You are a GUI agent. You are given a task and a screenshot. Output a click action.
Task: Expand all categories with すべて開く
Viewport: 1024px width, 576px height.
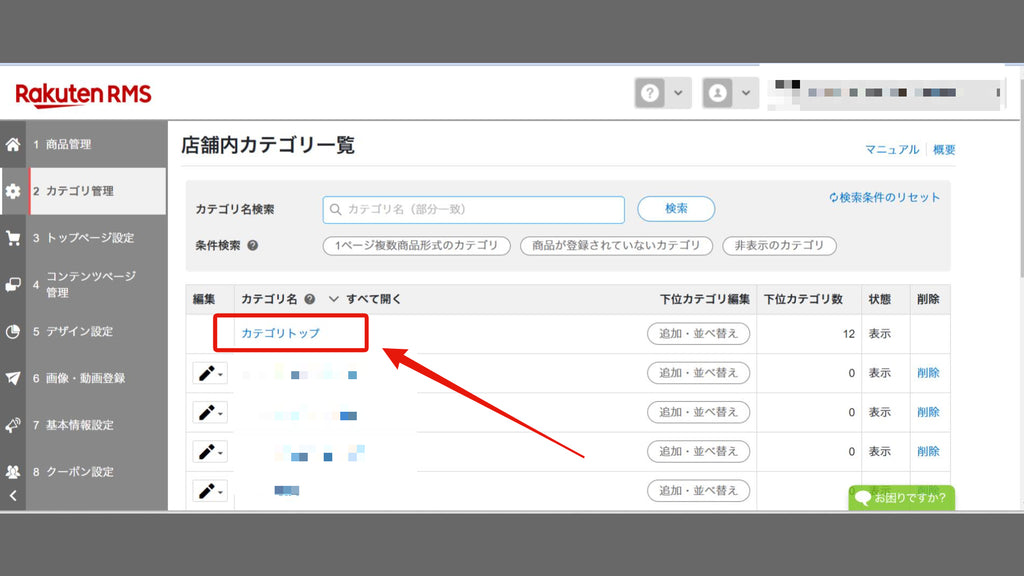pos(365,299)
